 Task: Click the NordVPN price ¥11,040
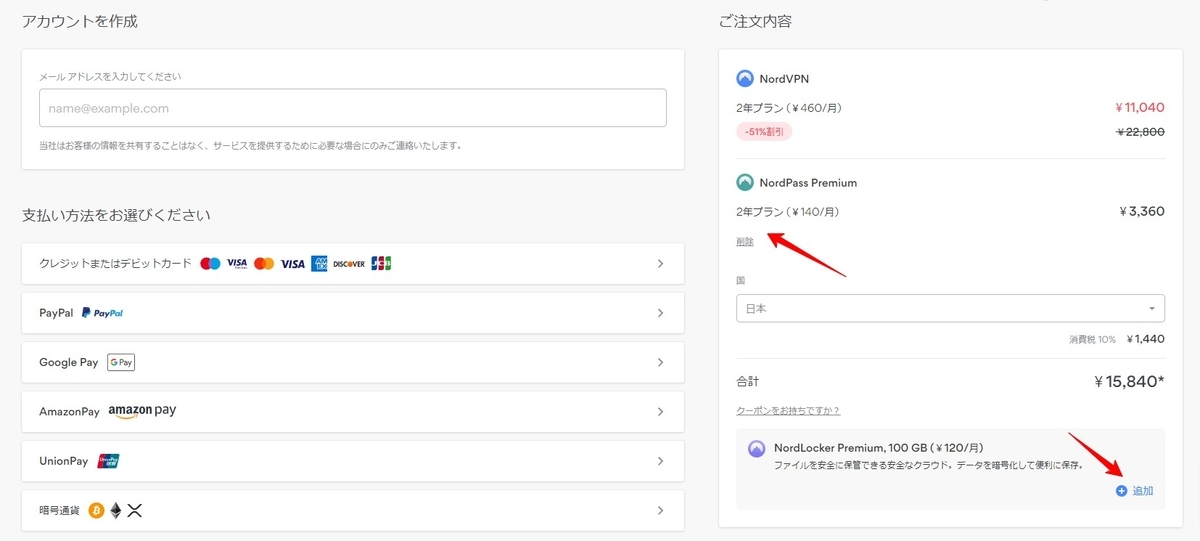pyautogui.click(x=1139, y=107)
